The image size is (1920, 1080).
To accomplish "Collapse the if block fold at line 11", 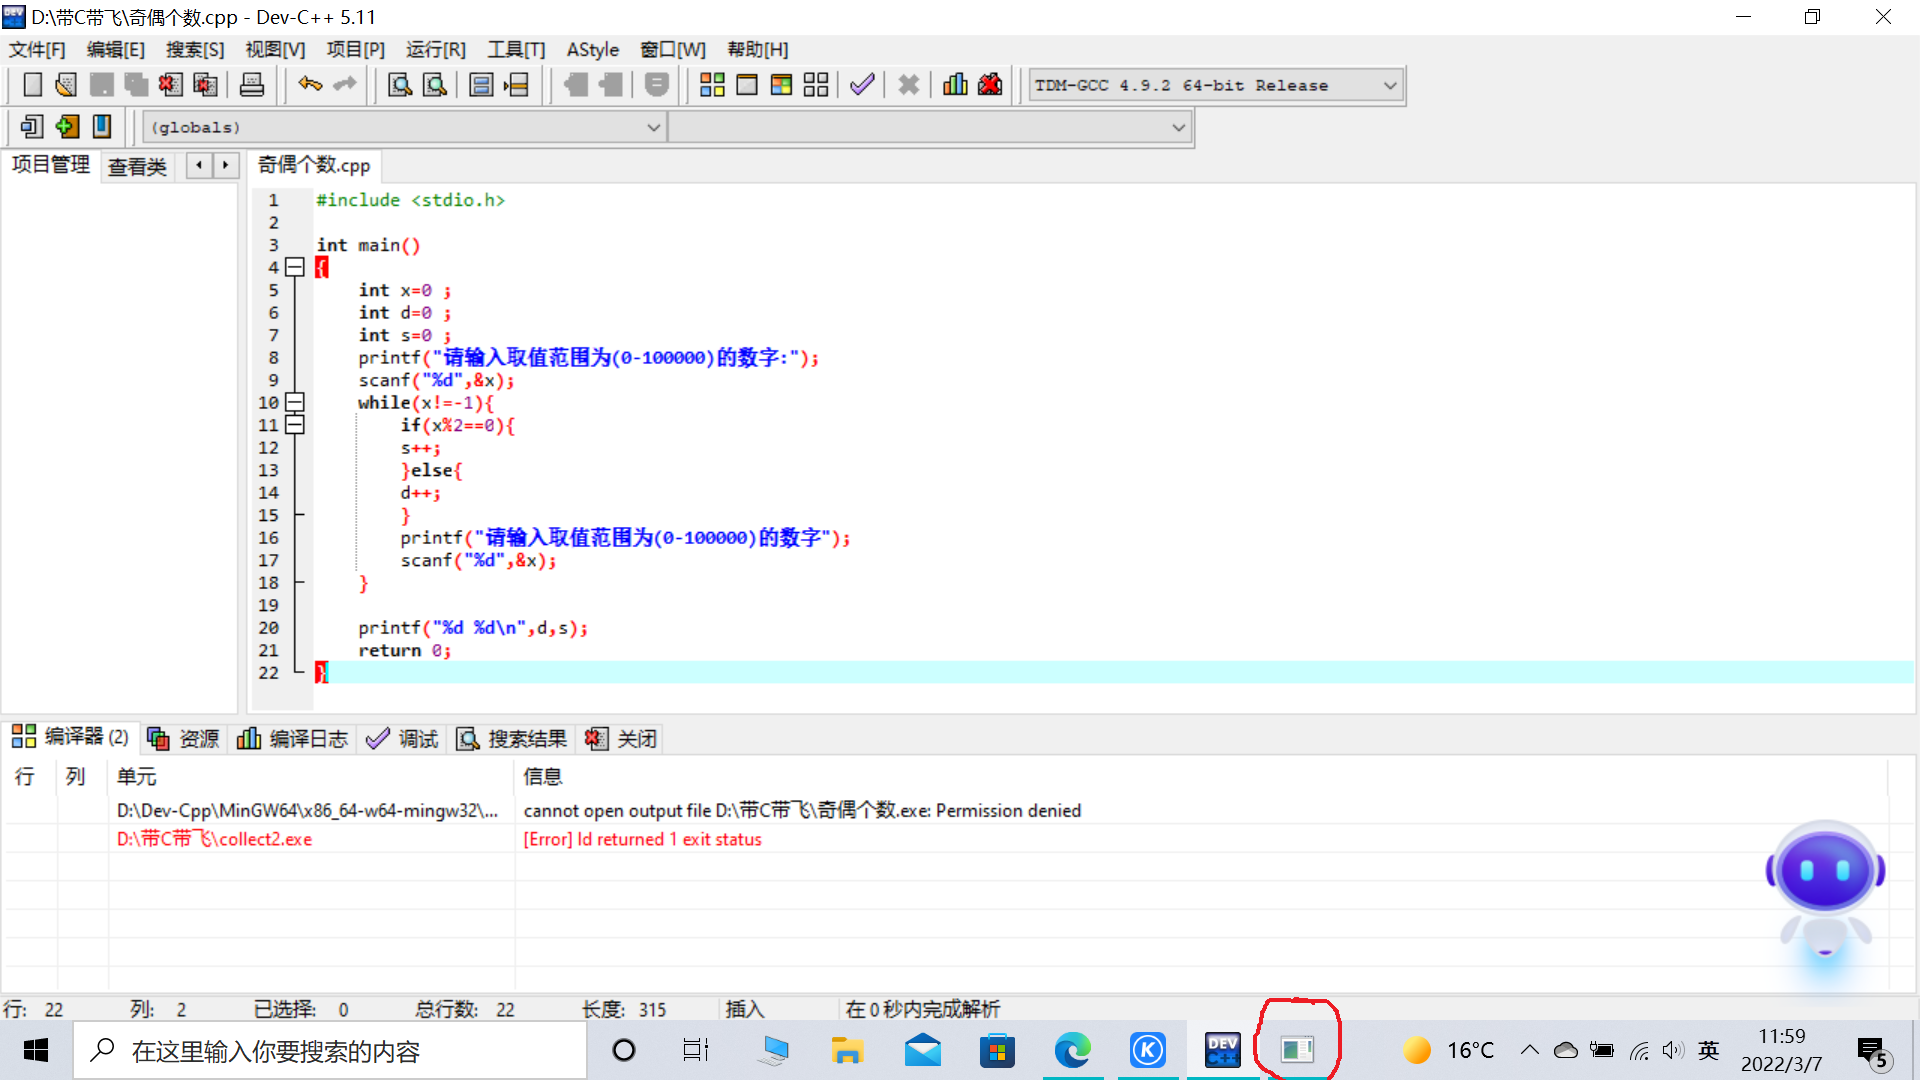I will (294, 425).
